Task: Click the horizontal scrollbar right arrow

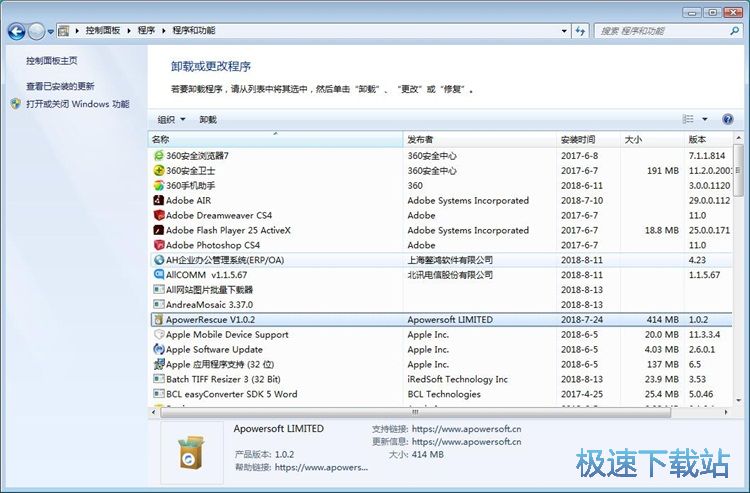Action: click(x=727, y=412)
